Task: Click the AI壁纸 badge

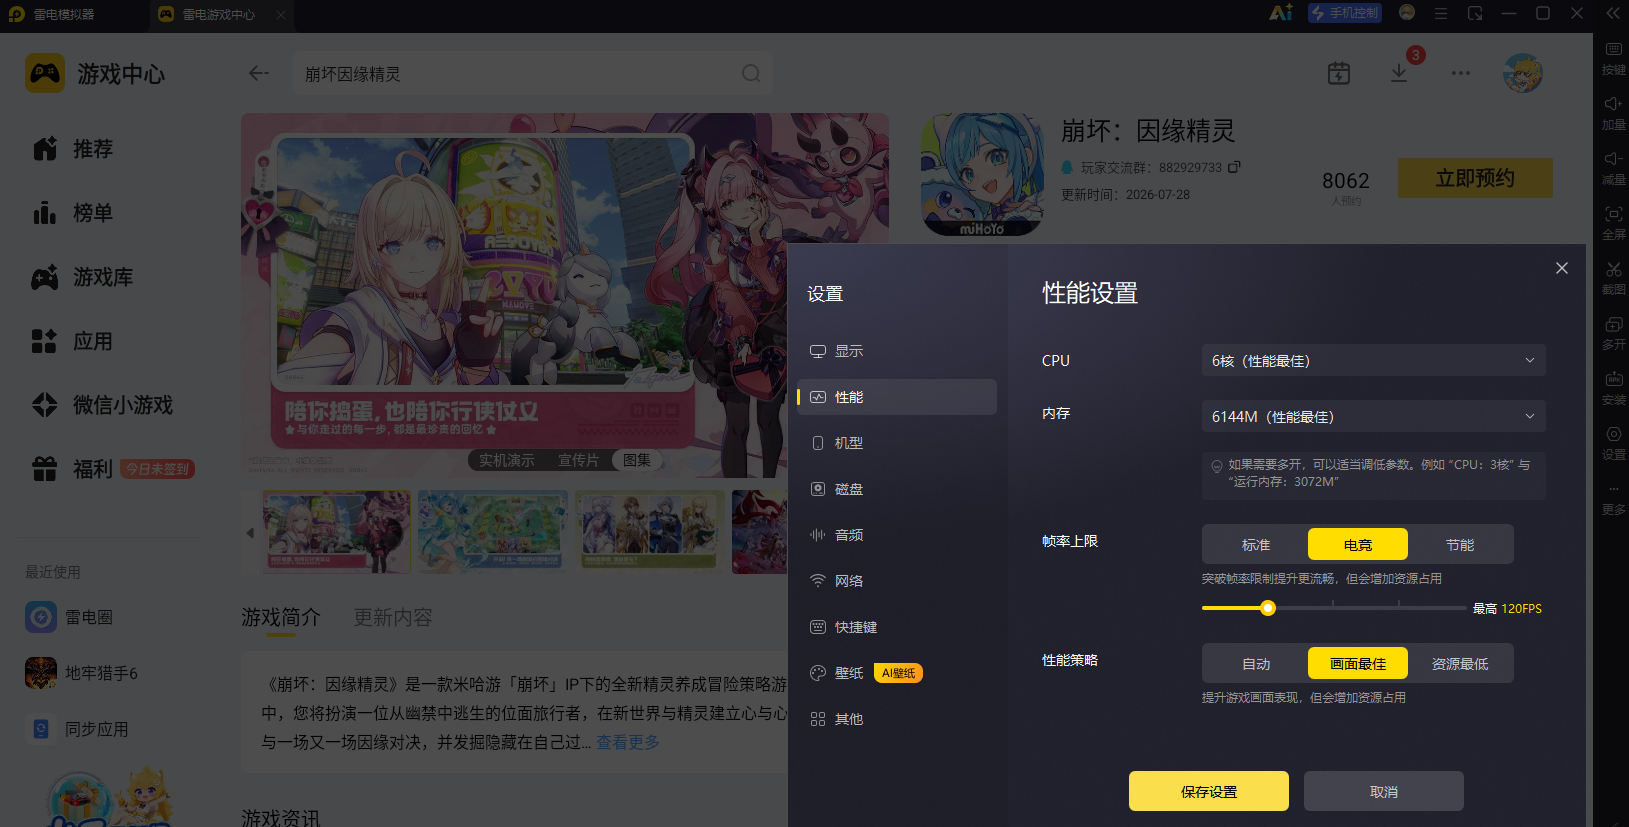Action: click(x=898, y=673)
